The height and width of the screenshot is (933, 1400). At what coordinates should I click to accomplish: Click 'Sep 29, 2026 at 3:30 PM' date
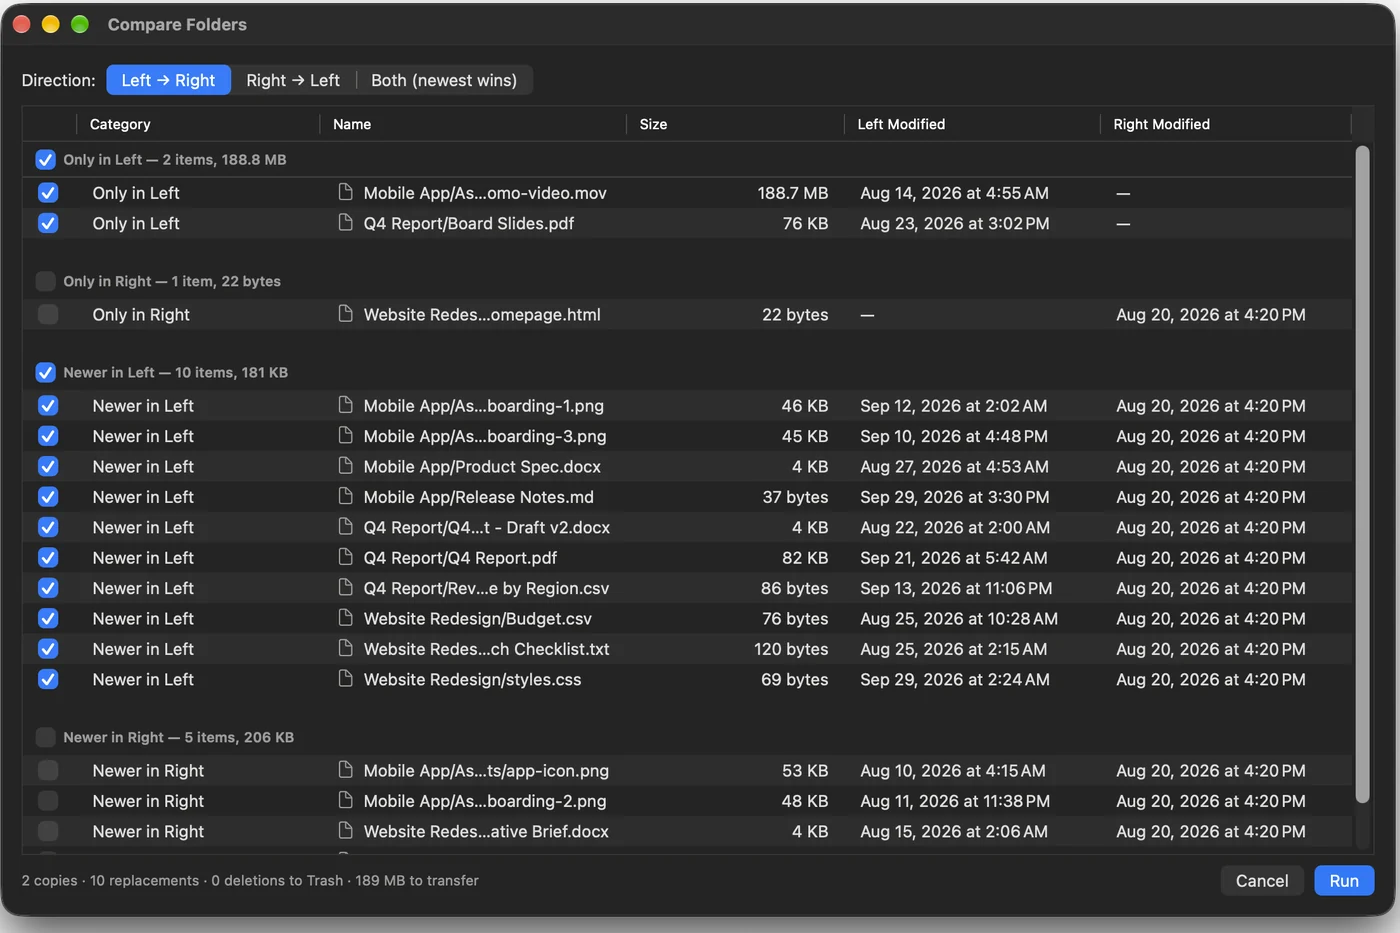tap(955, 497)
